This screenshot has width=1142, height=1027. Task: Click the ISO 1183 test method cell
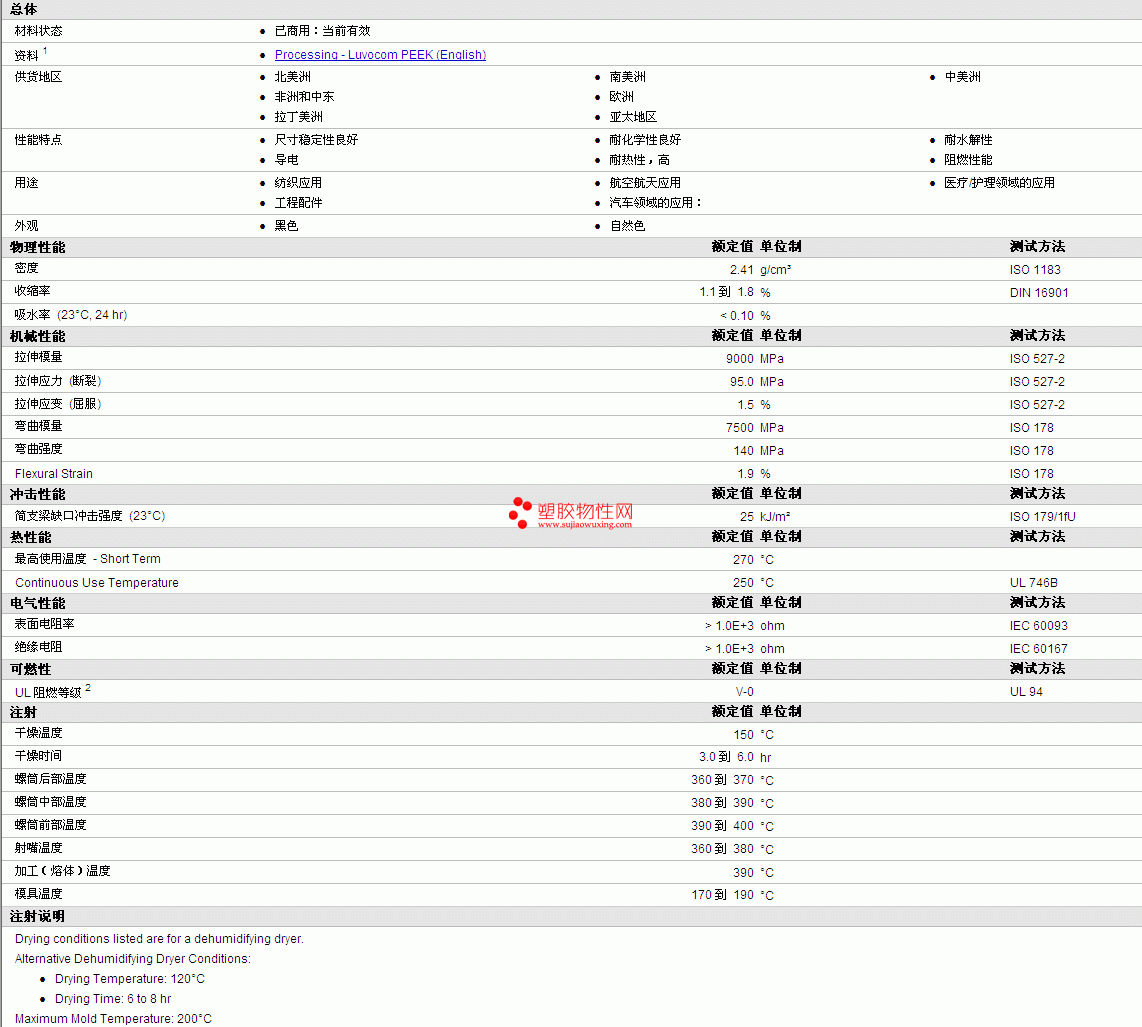(x=1035, y=269)
